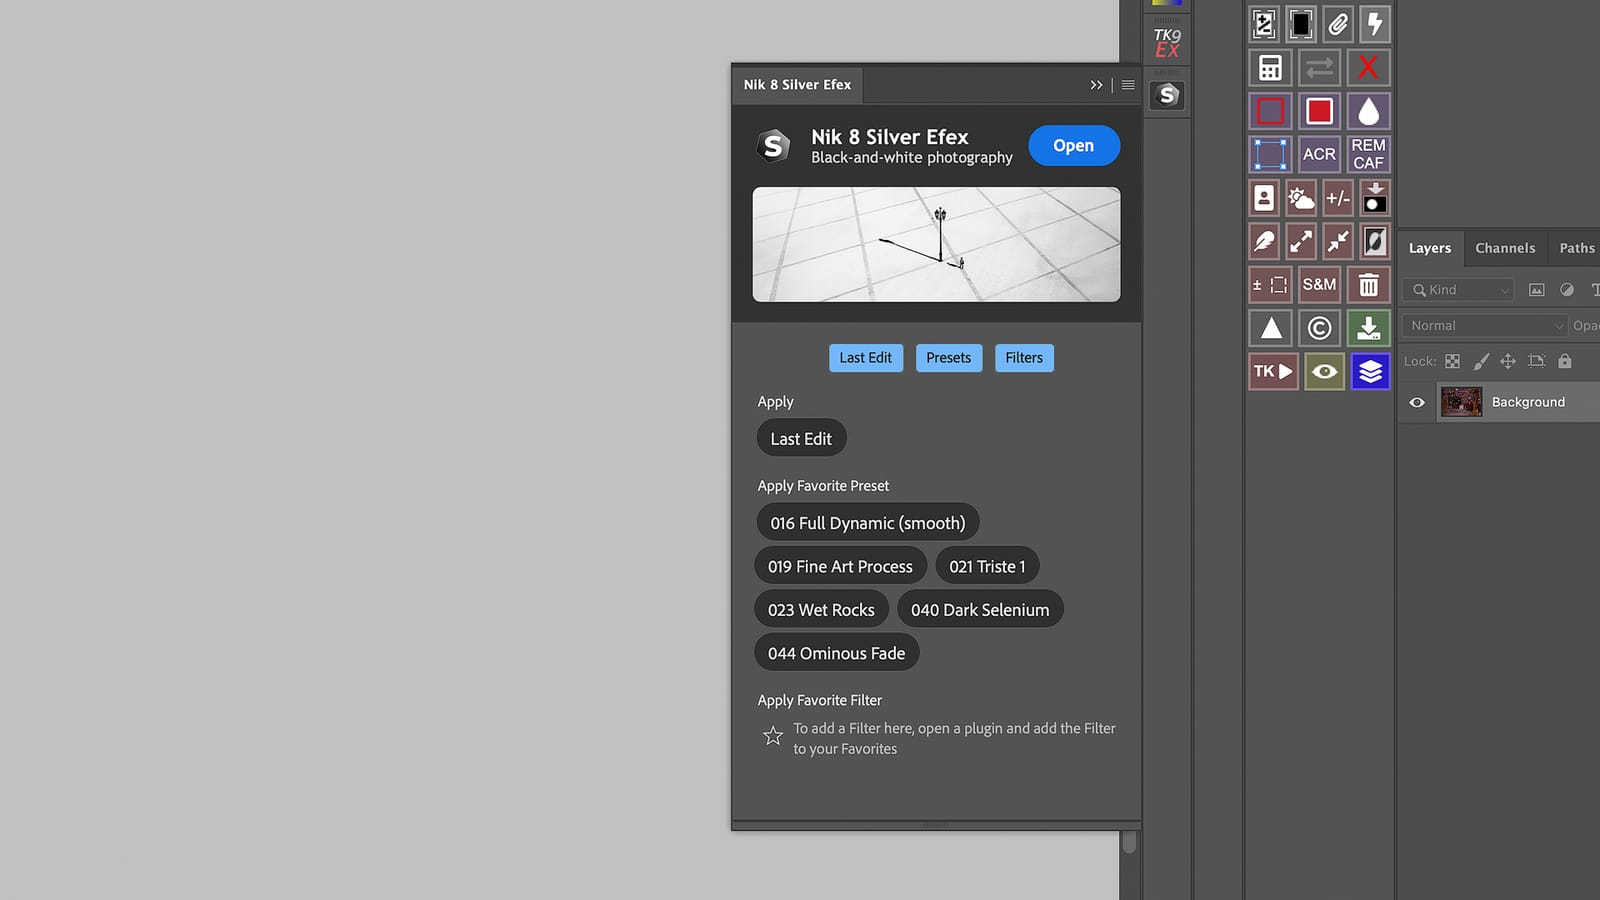Click the red X icon

[x=1367, y=68]
